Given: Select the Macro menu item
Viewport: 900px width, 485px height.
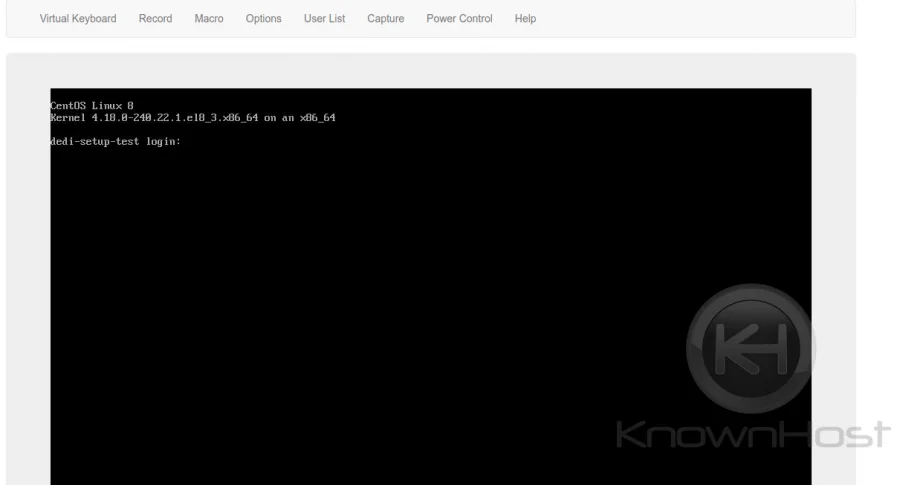Looking at the screenshot, I should point(208,19).
